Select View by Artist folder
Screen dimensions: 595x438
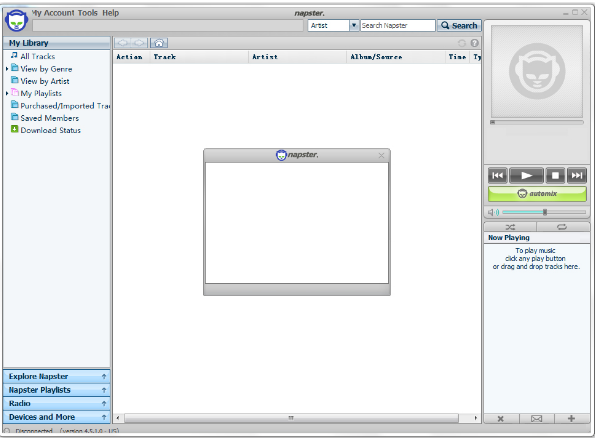[x=44, y=81]
